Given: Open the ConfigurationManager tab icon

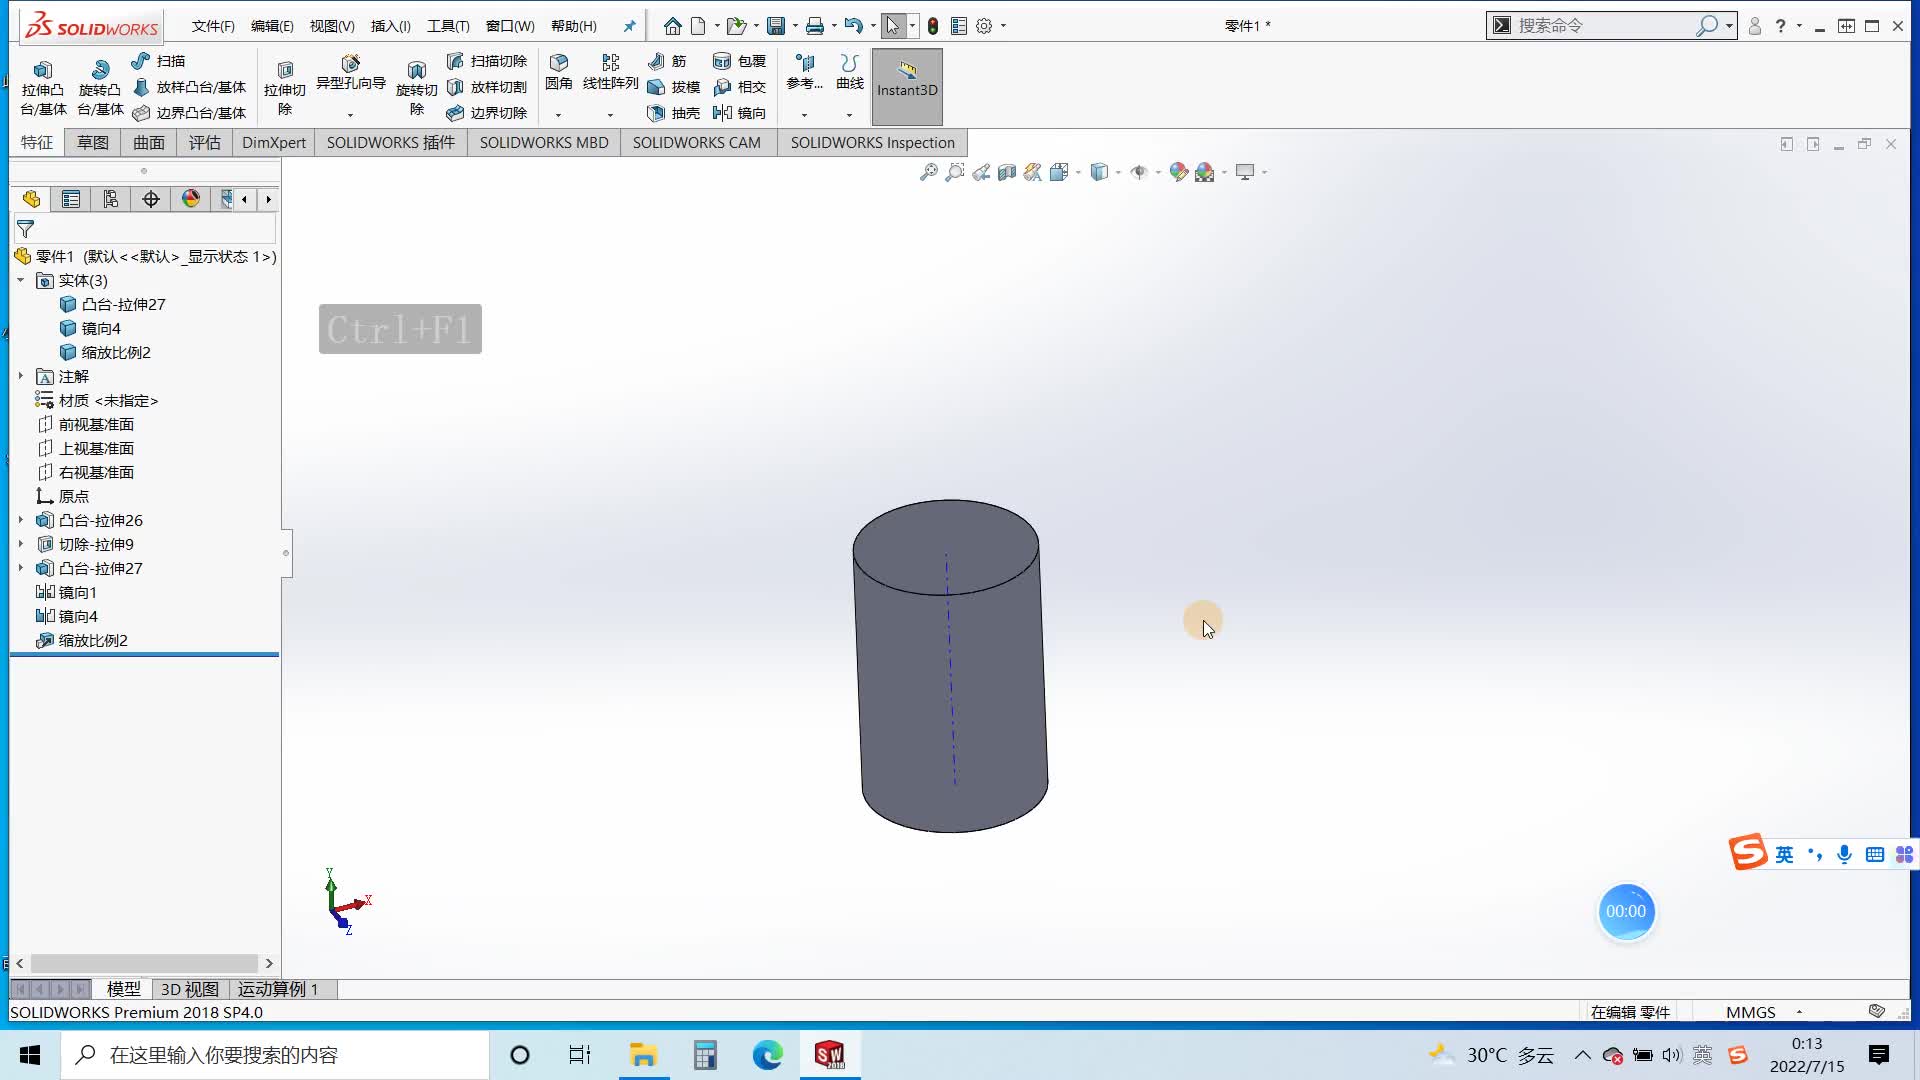Looking at the screenshot, I should pyautogui.click(x=111, y=199).
